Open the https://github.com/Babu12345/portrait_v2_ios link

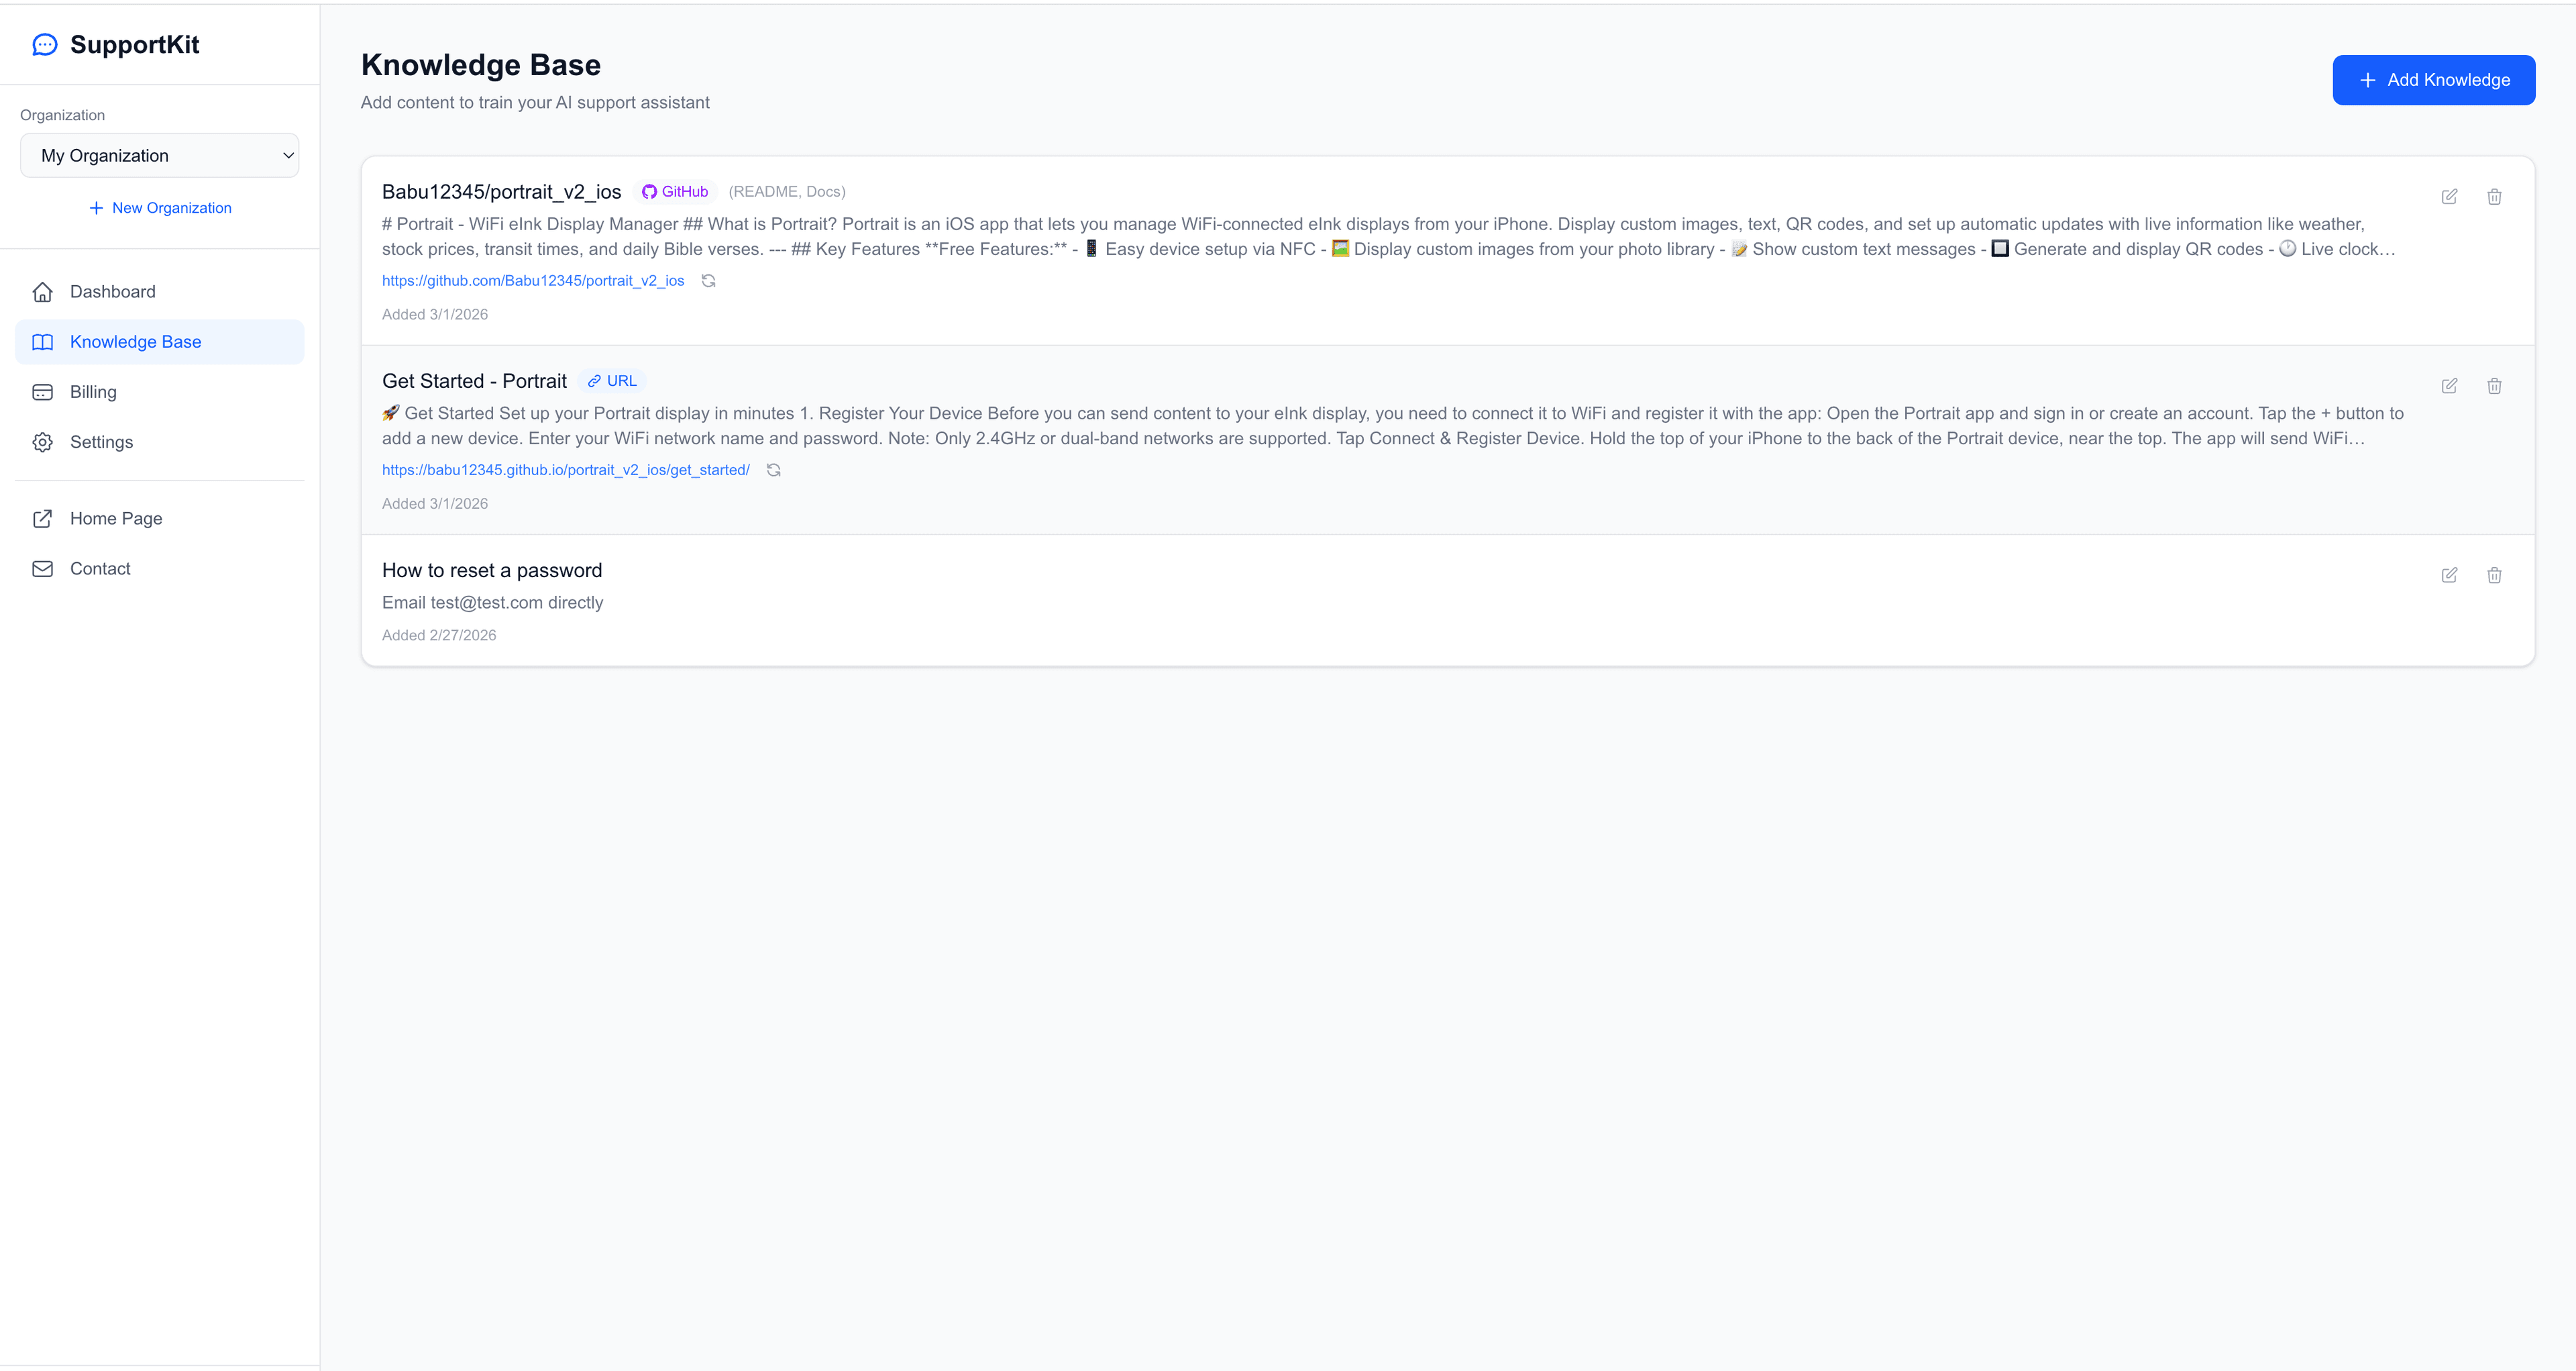(533, 281)
